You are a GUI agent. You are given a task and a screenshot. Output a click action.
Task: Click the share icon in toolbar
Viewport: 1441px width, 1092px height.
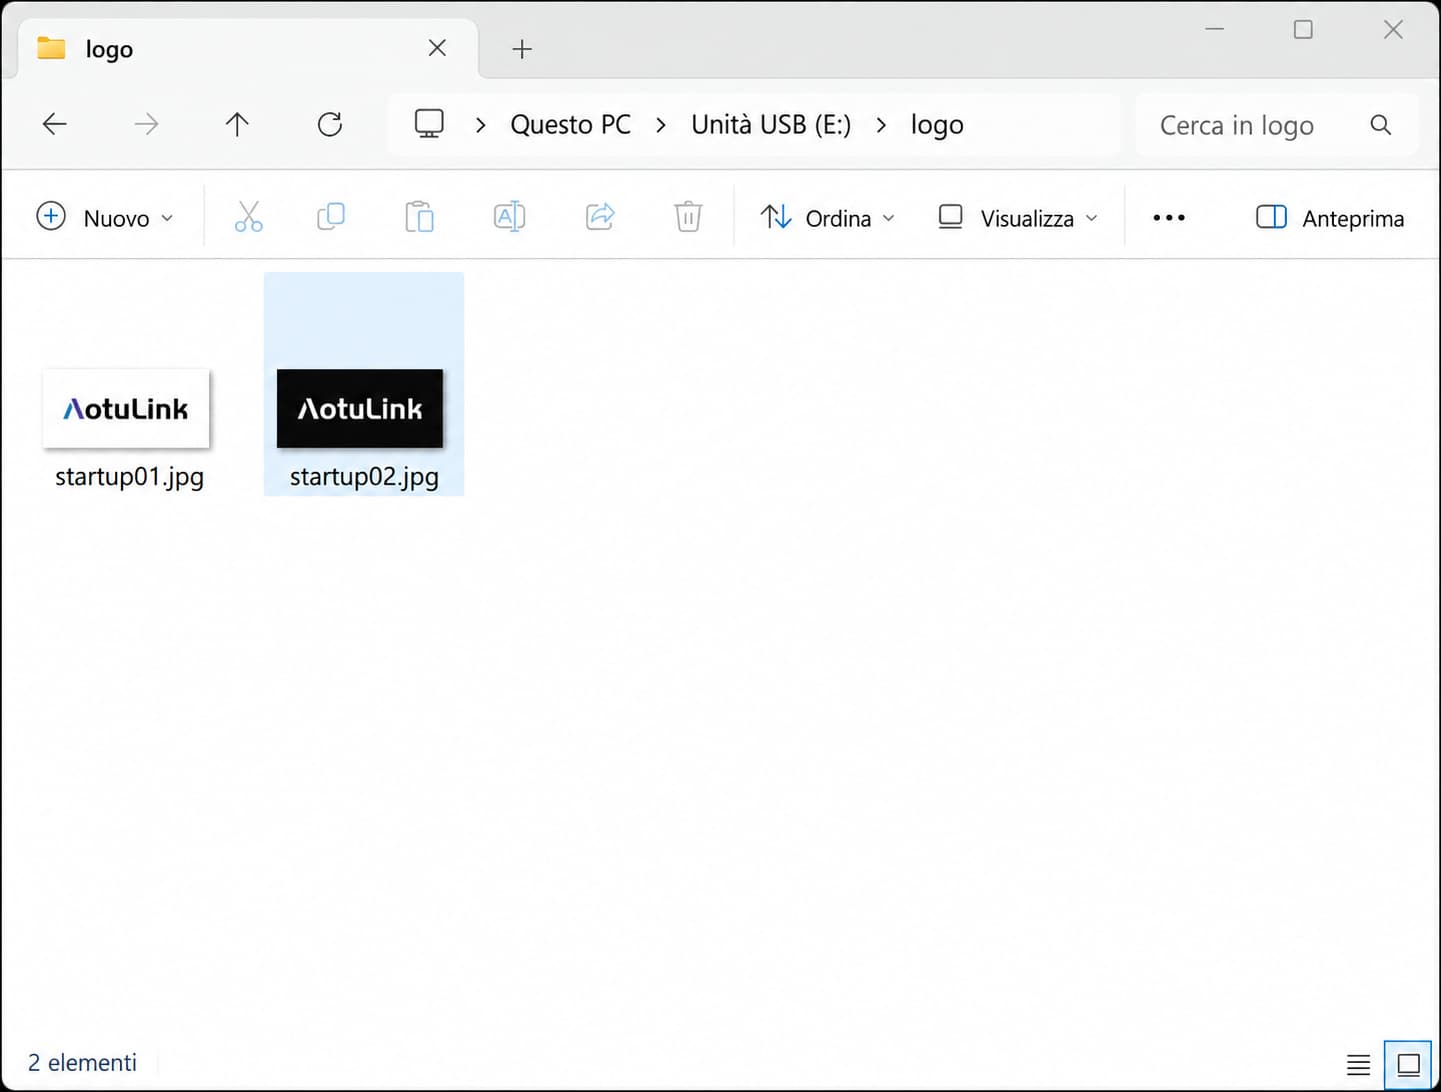(600, 217)
